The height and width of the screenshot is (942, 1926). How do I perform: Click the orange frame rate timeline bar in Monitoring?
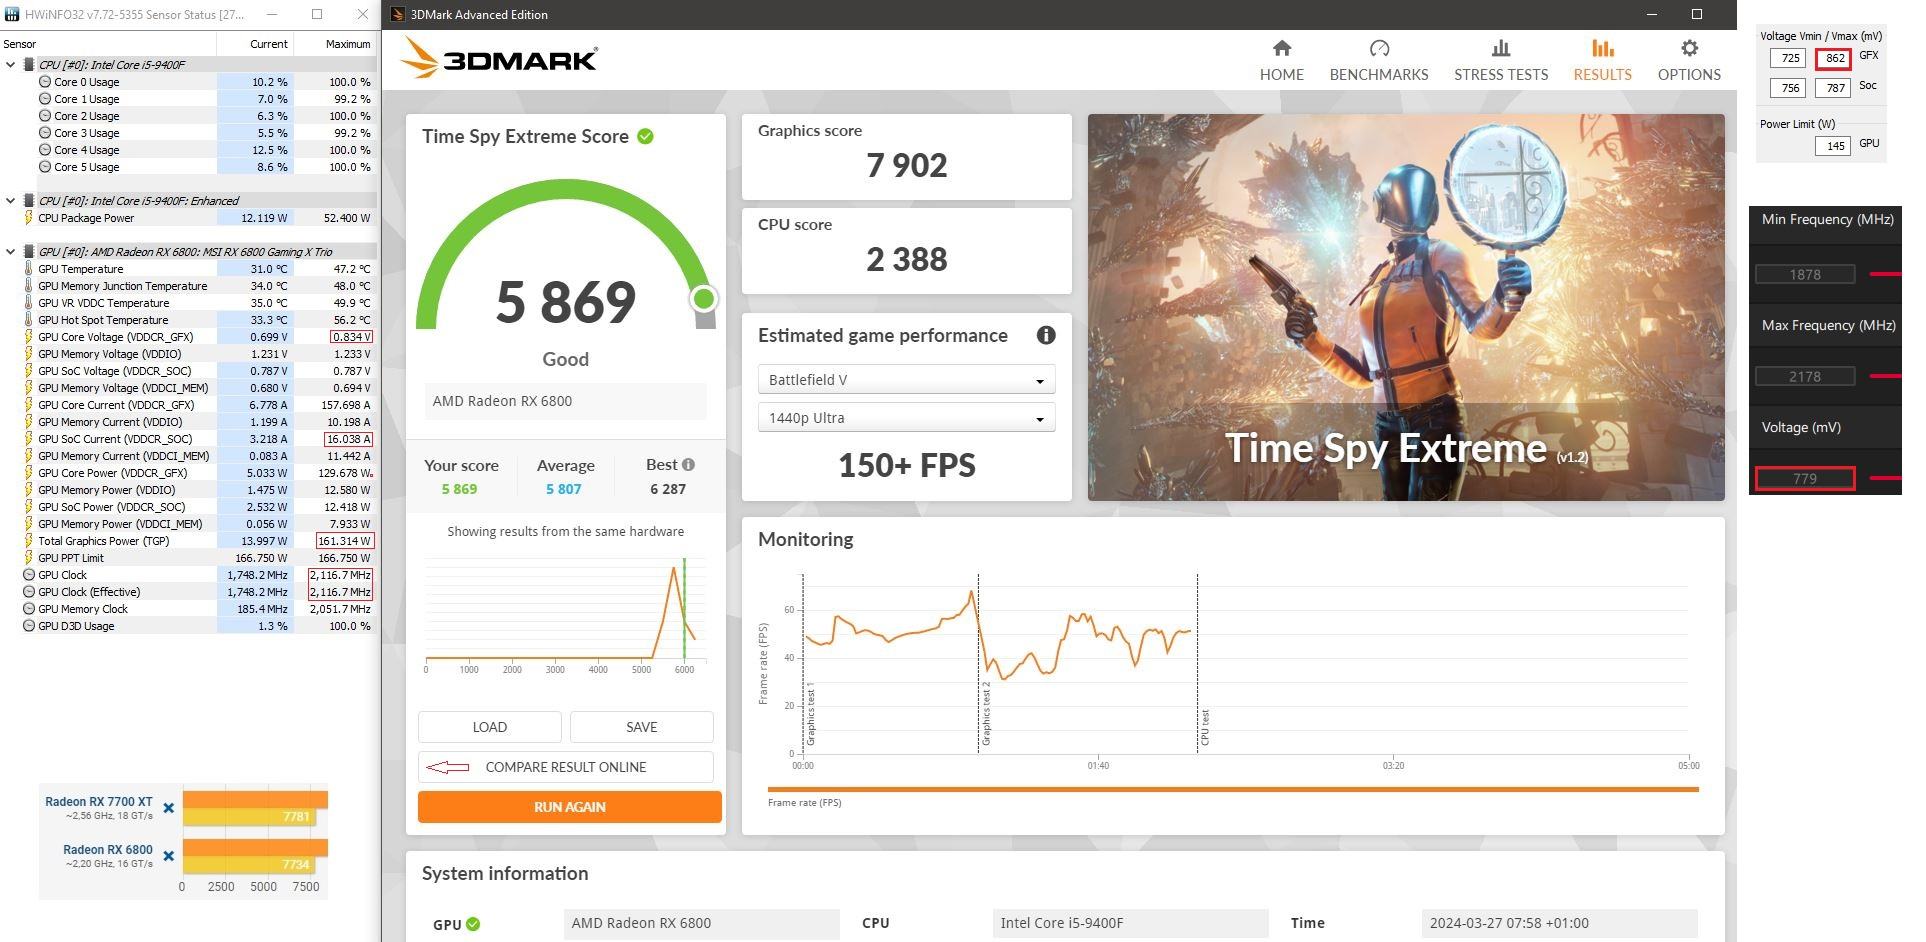click(1233, 790)
